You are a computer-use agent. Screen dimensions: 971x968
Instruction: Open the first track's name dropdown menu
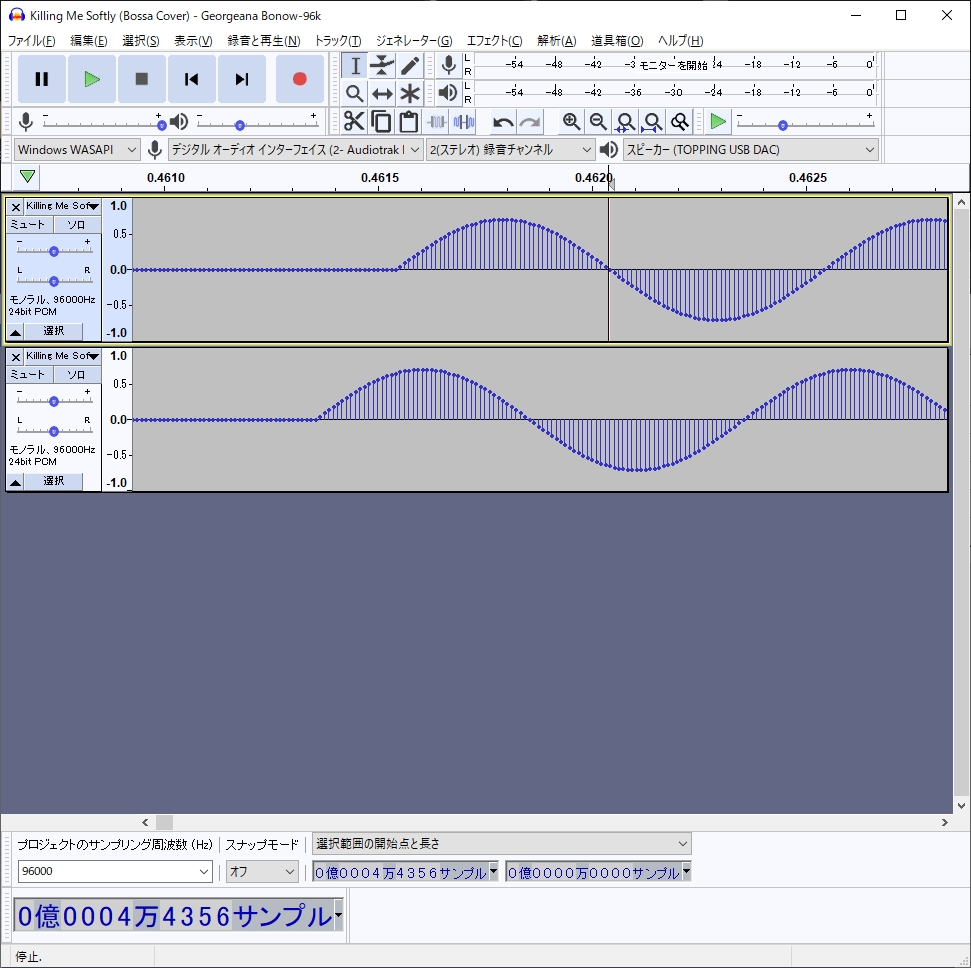(x=63, y=206)
